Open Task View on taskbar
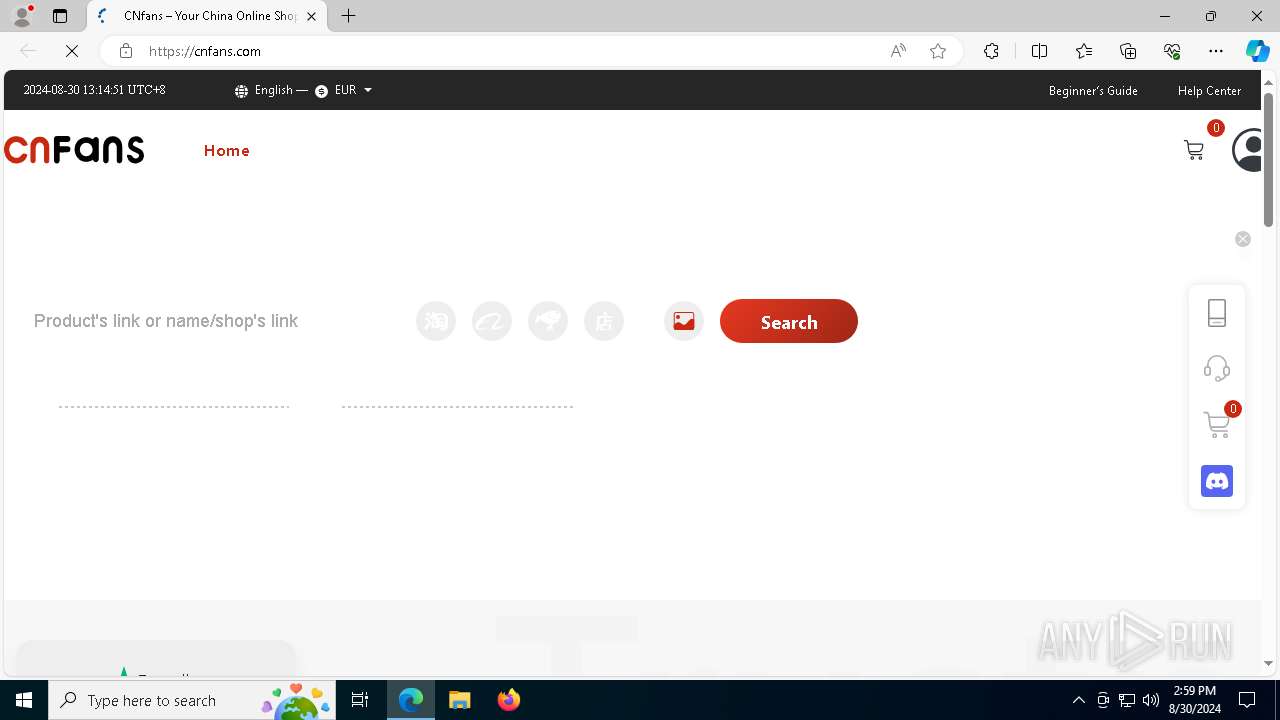 pyautogui.click(x=360, y=700)
